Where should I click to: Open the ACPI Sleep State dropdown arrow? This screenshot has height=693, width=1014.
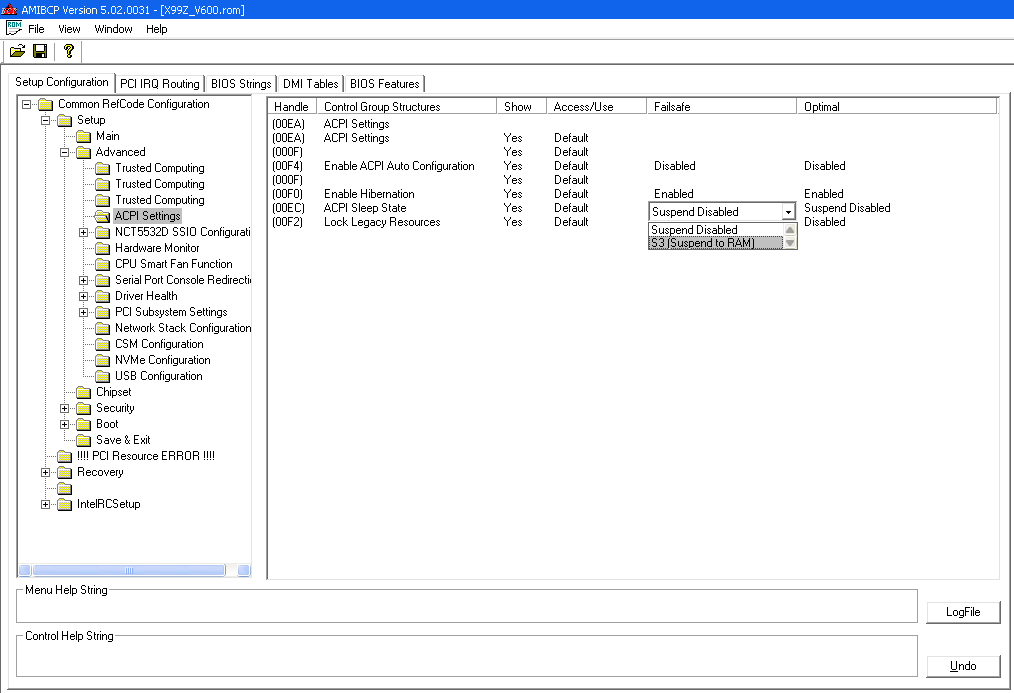click(x=788, y=212)
